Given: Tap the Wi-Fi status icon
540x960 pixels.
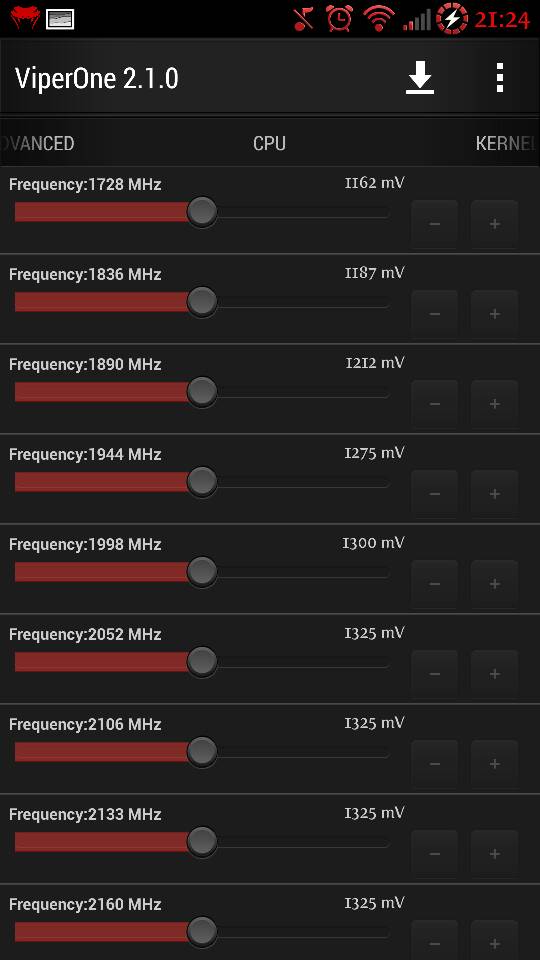Looking at the screenshot, I should [x=379, y=18].
